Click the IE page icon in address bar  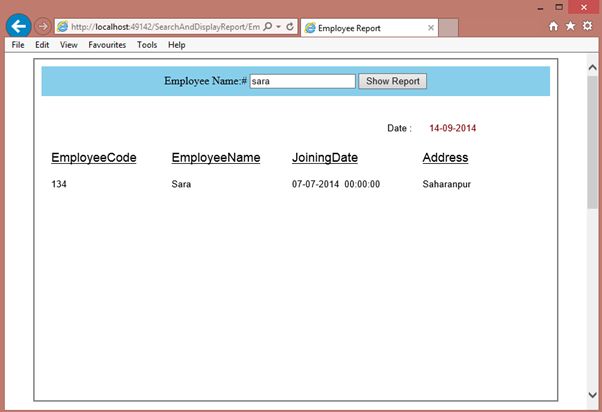click(x=63, y=26)
